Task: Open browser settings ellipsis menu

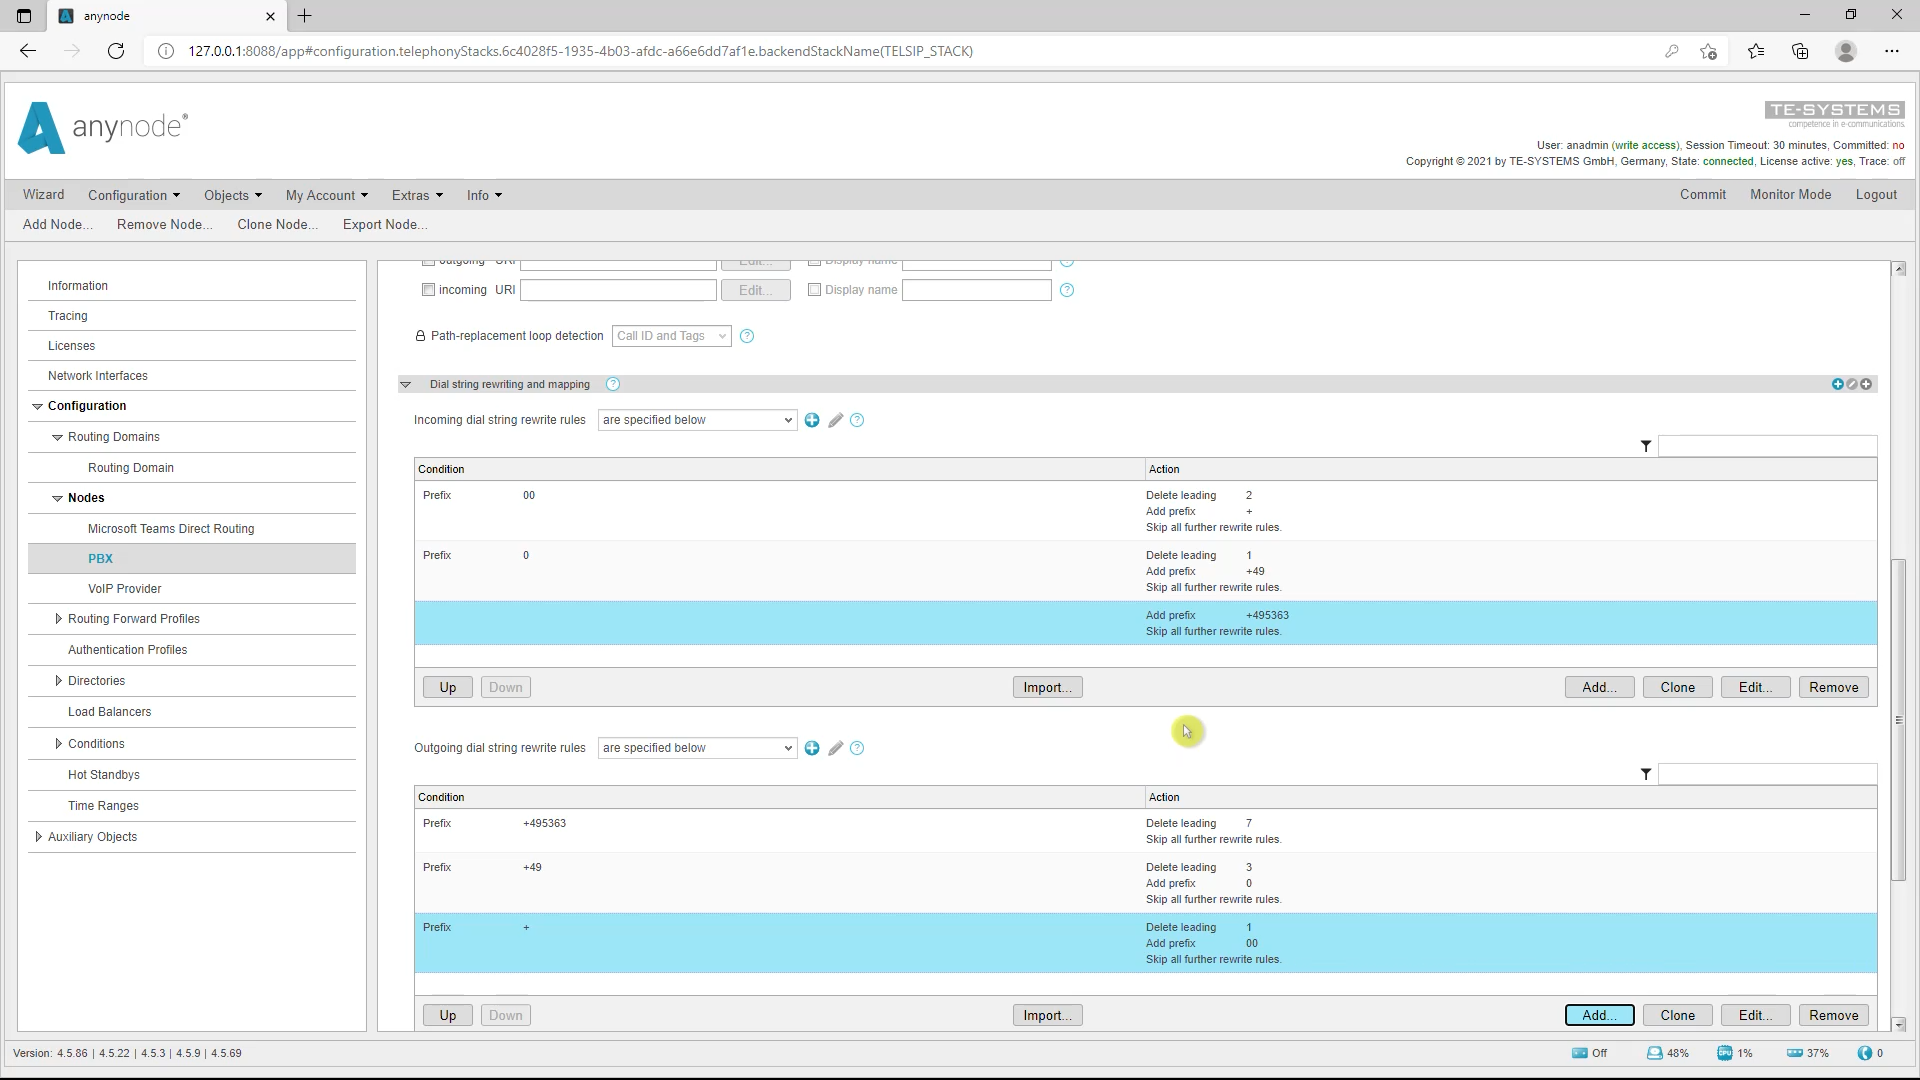Action: coord(1892,51)
